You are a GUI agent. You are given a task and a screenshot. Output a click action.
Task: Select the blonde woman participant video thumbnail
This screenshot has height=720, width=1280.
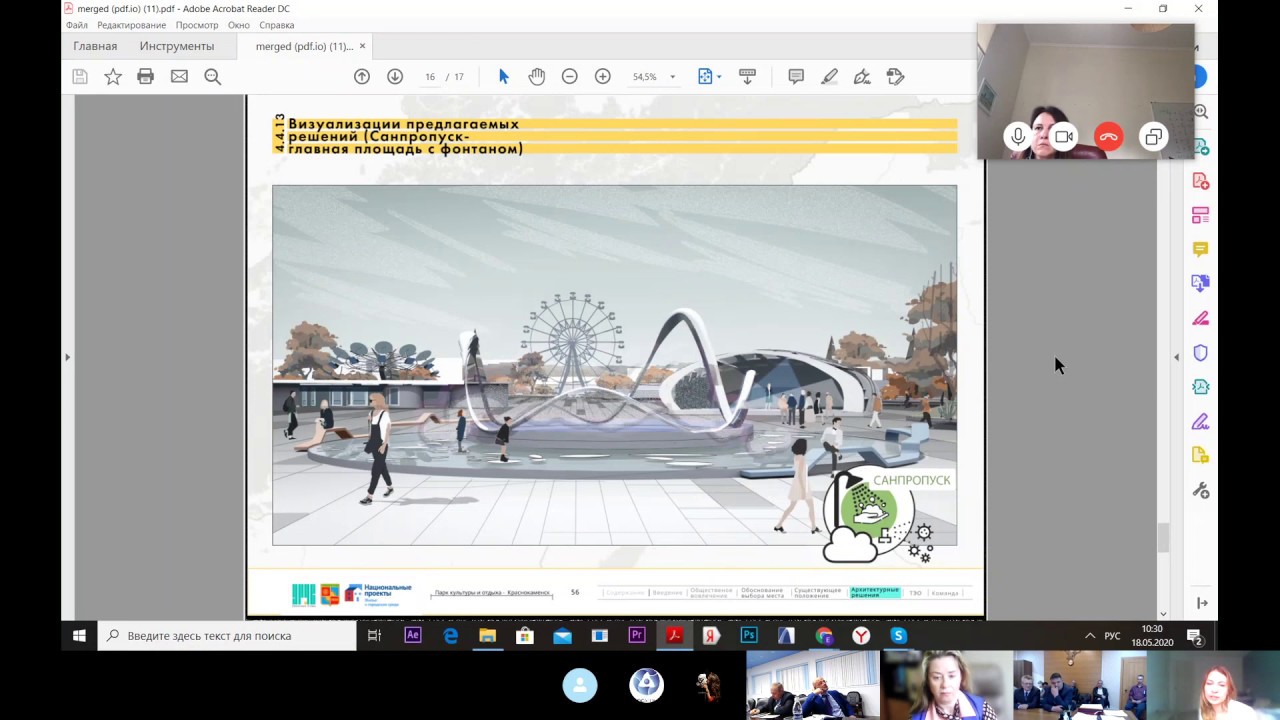[x=946, y=685]
